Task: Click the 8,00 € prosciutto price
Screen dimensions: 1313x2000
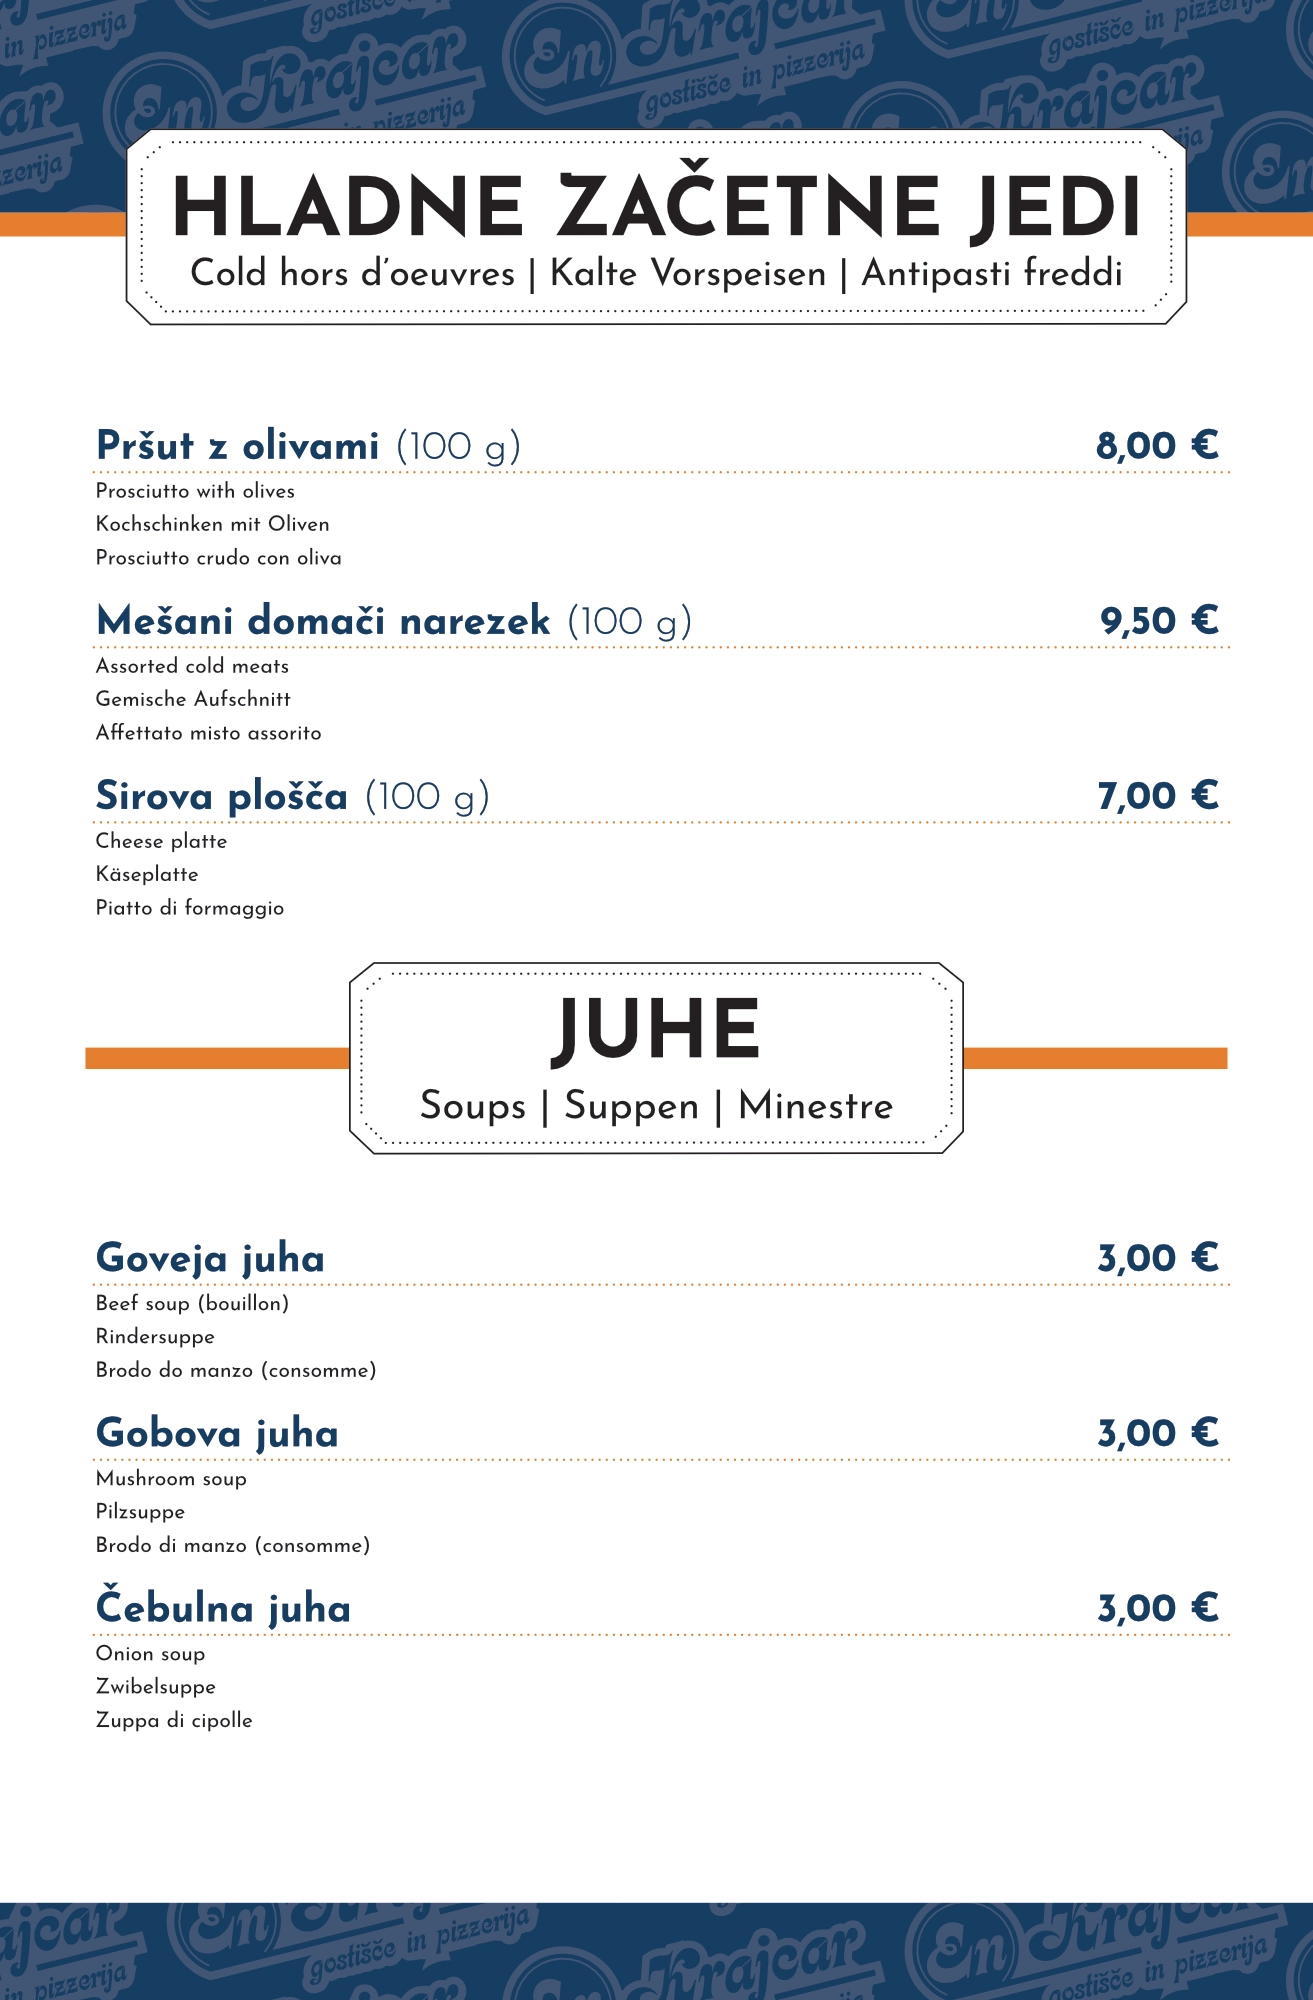Action: 1157,446
